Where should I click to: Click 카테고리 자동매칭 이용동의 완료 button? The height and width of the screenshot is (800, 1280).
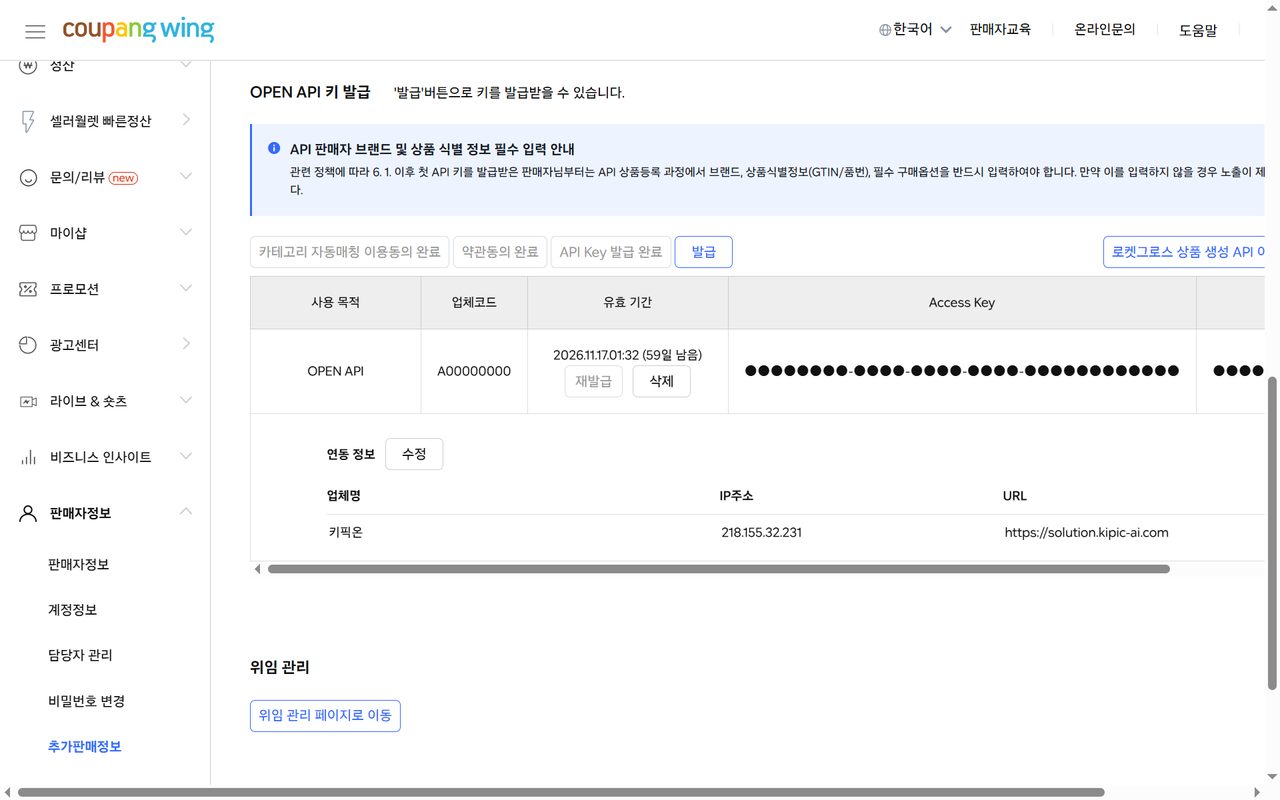click(349, 252)
